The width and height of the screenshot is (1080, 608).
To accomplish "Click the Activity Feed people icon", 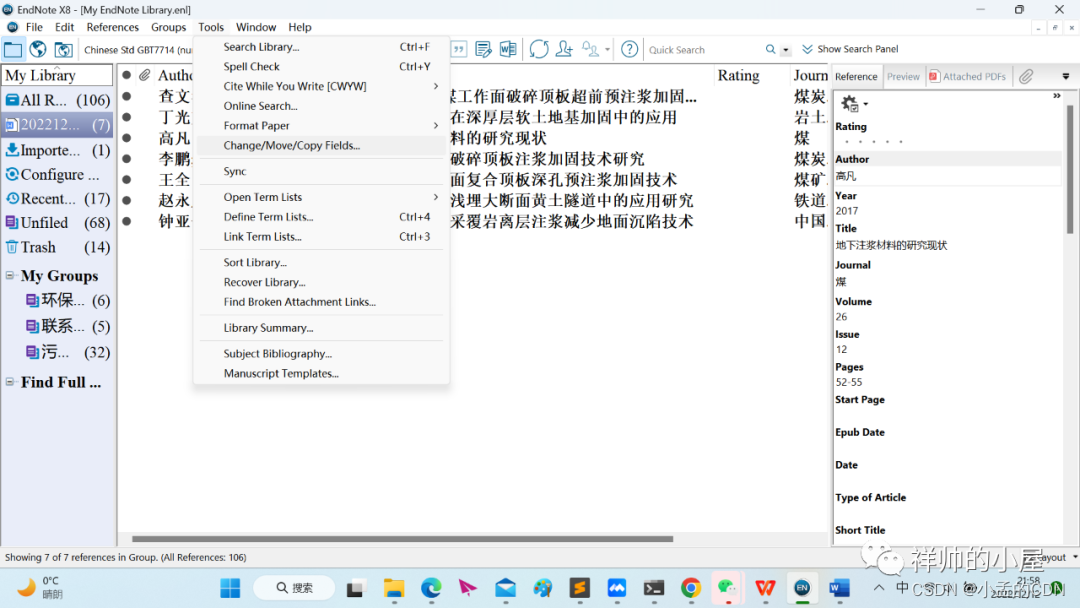I will [590, 50].
